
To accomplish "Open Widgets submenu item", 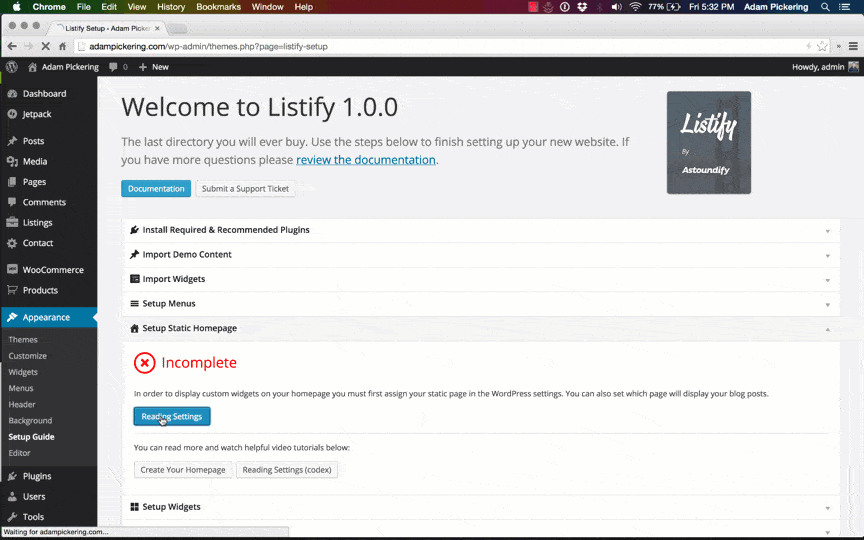I will 23,372.
